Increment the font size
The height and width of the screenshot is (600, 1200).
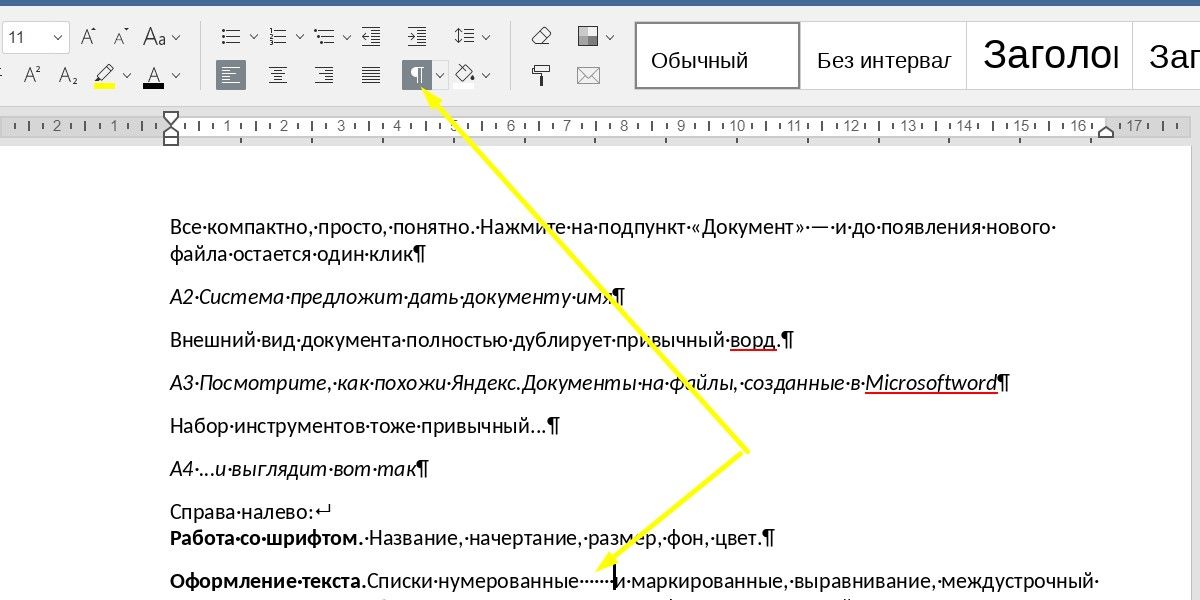(88, 37)
